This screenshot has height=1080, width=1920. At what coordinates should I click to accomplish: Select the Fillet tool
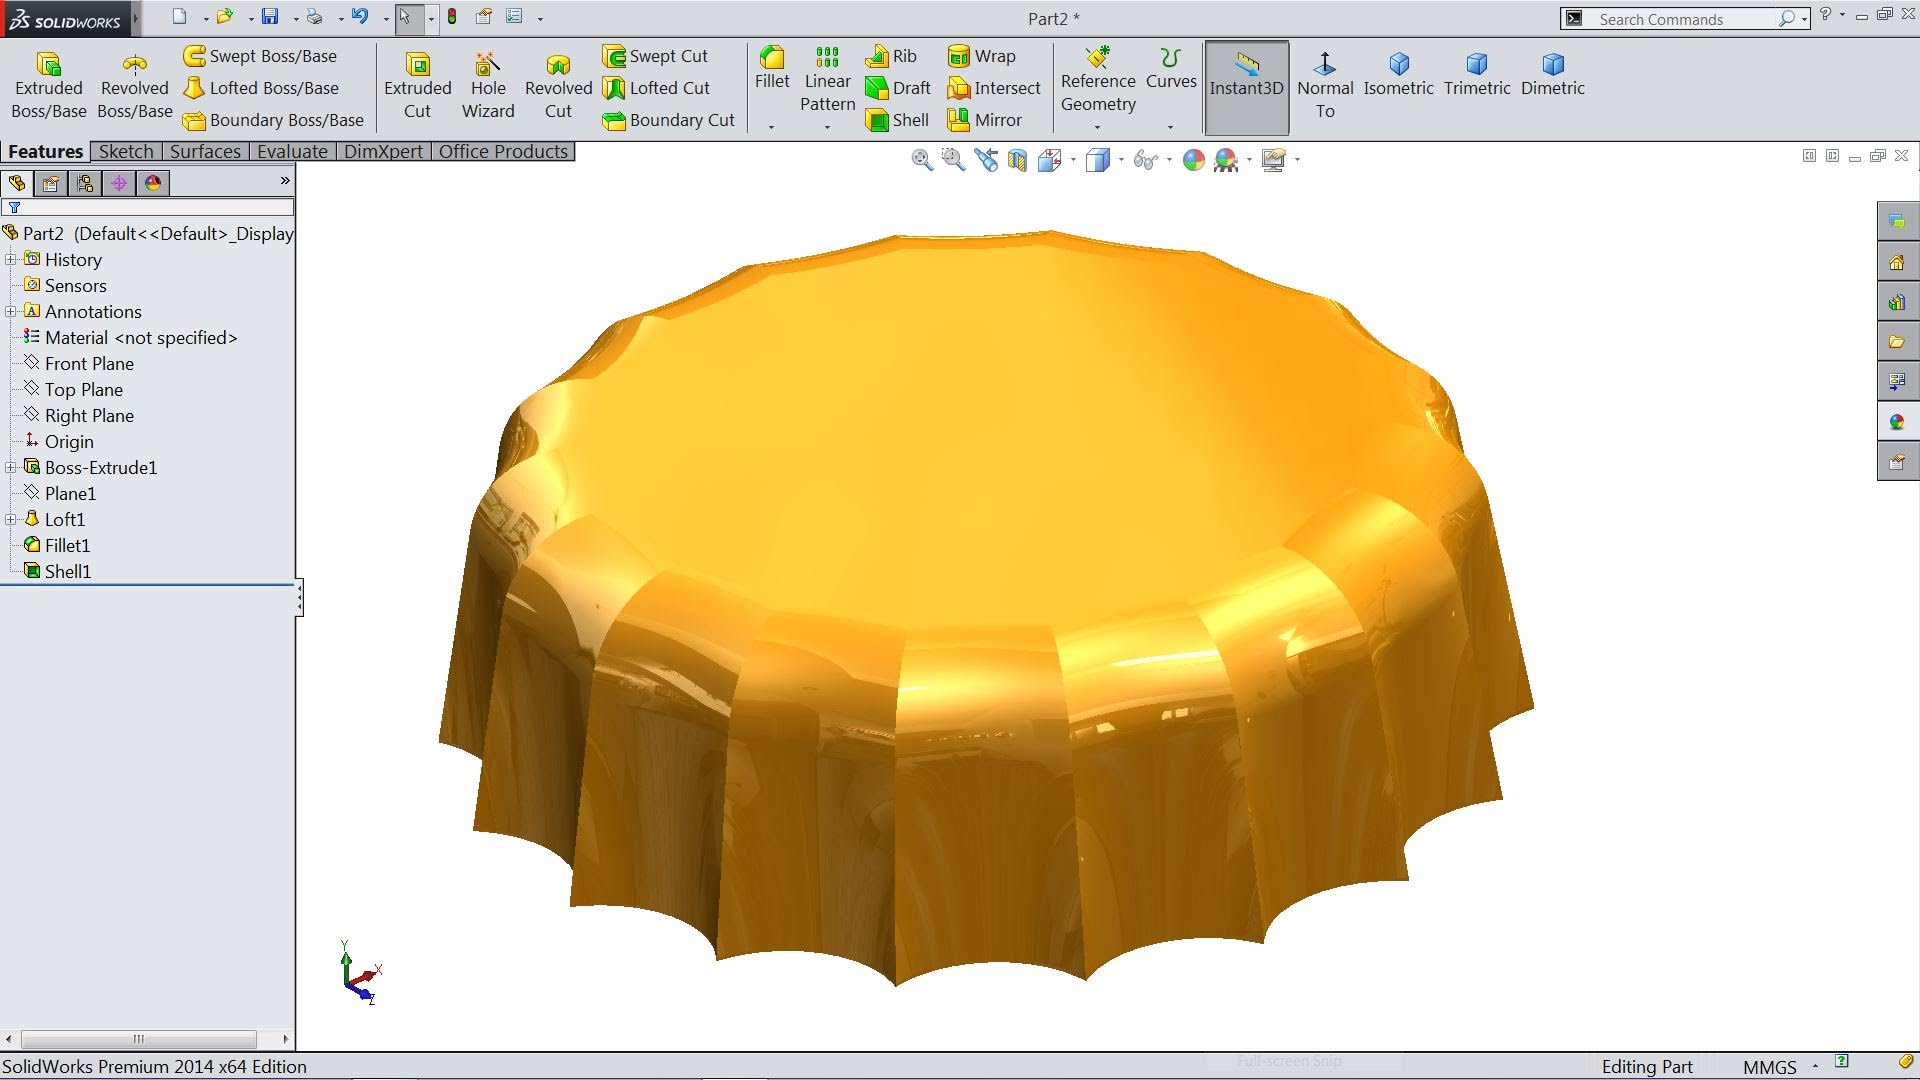pos(771,58)
